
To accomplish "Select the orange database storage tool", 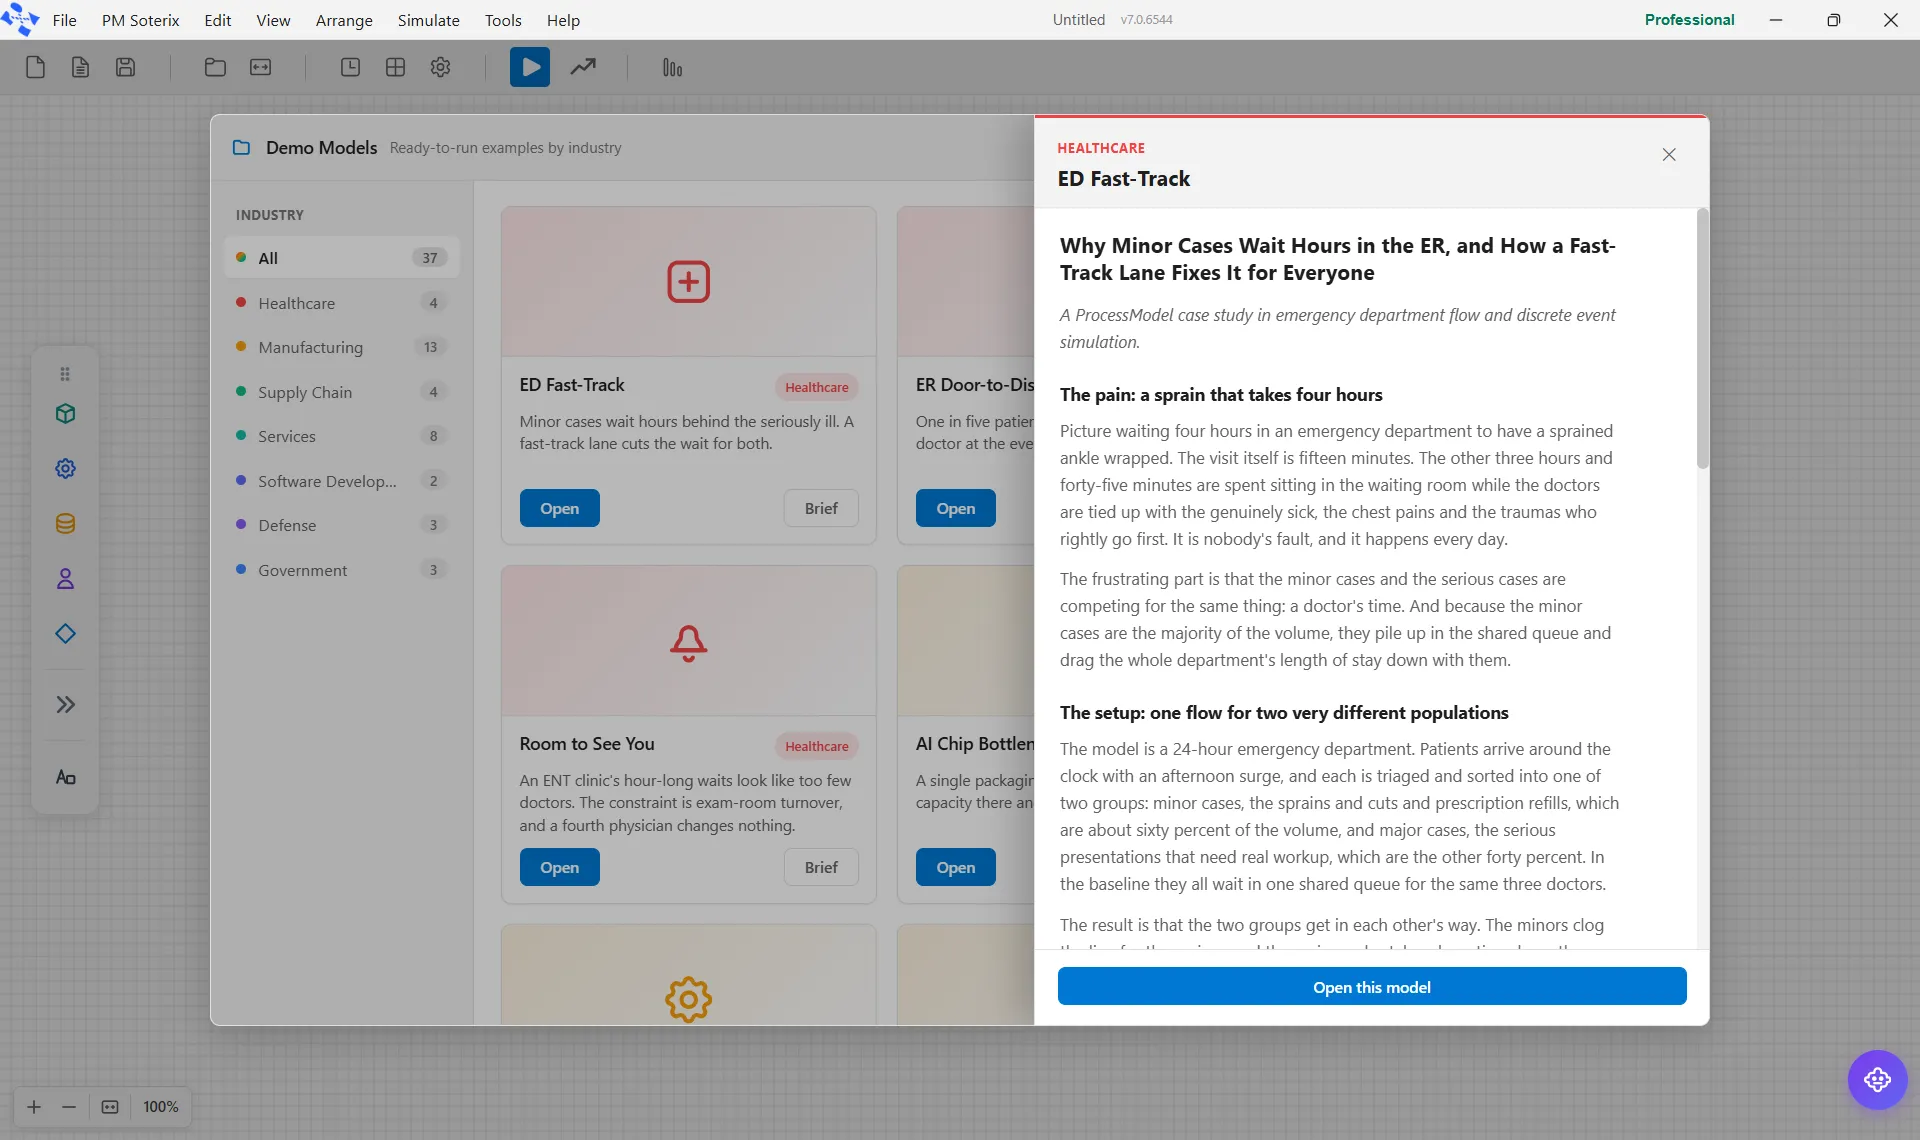I will tap(65, 524).
